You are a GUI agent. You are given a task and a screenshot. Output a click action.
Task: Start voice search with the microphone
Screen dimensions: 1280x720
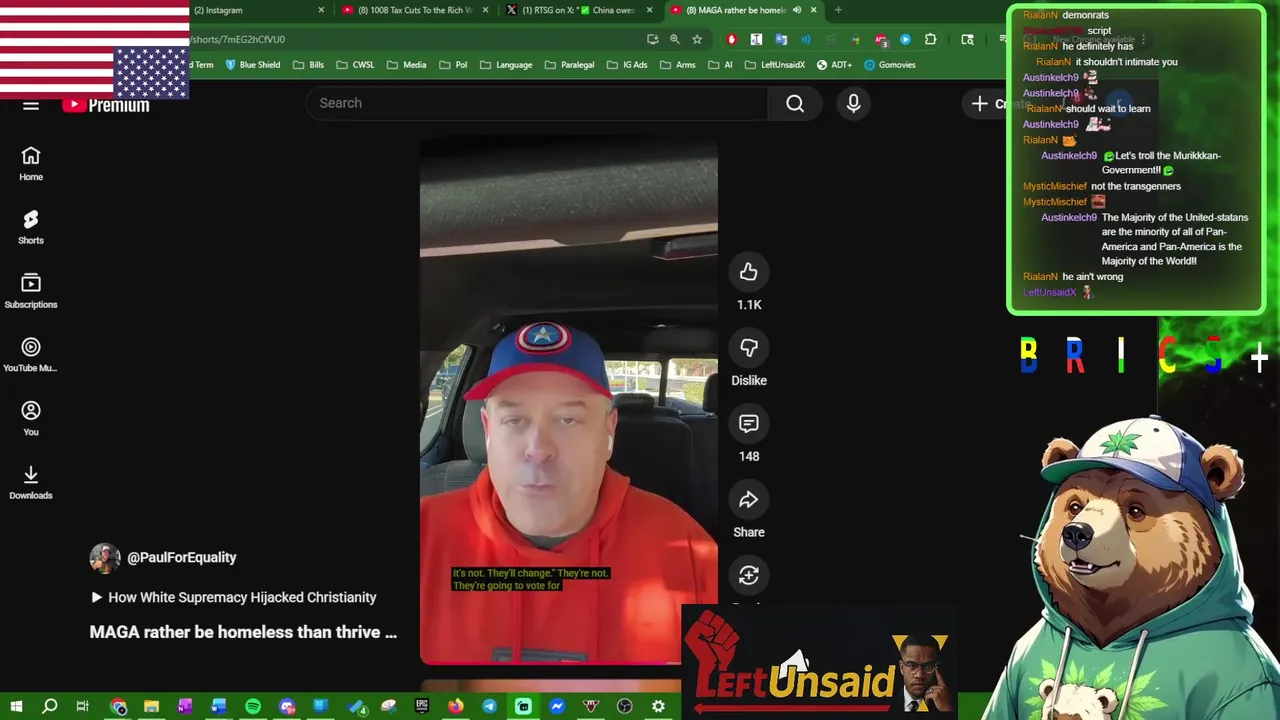[853, 103]
